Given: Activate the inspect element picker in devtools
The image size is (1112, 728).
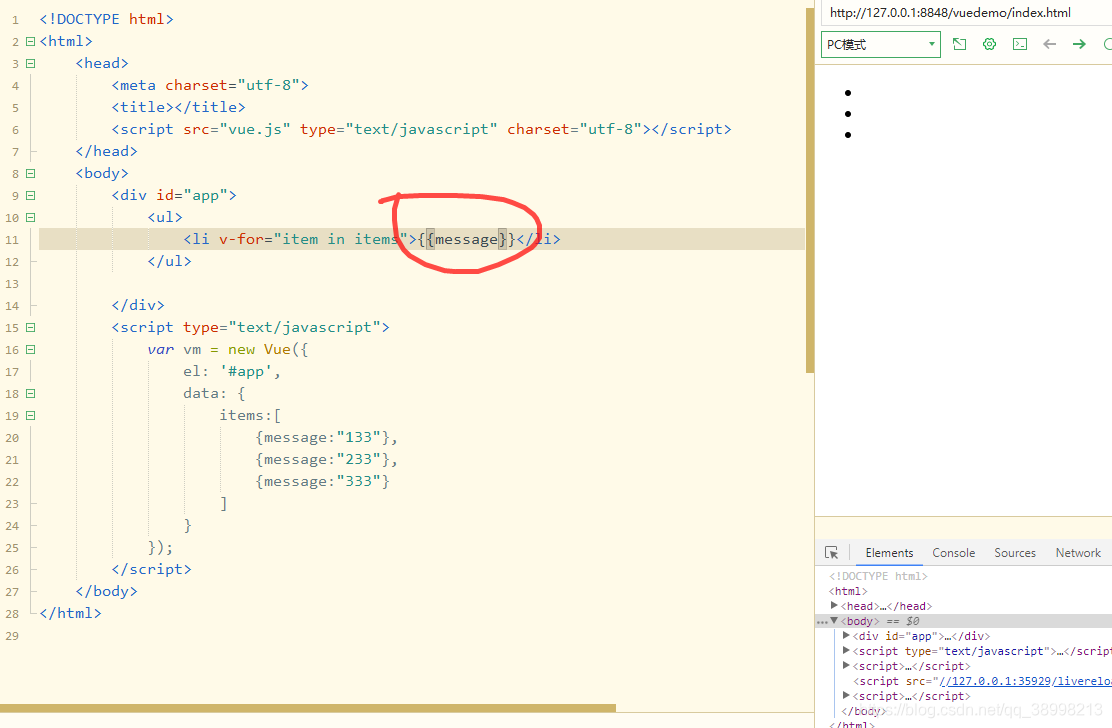Looking at the screenshot, I should click(832, 552).
